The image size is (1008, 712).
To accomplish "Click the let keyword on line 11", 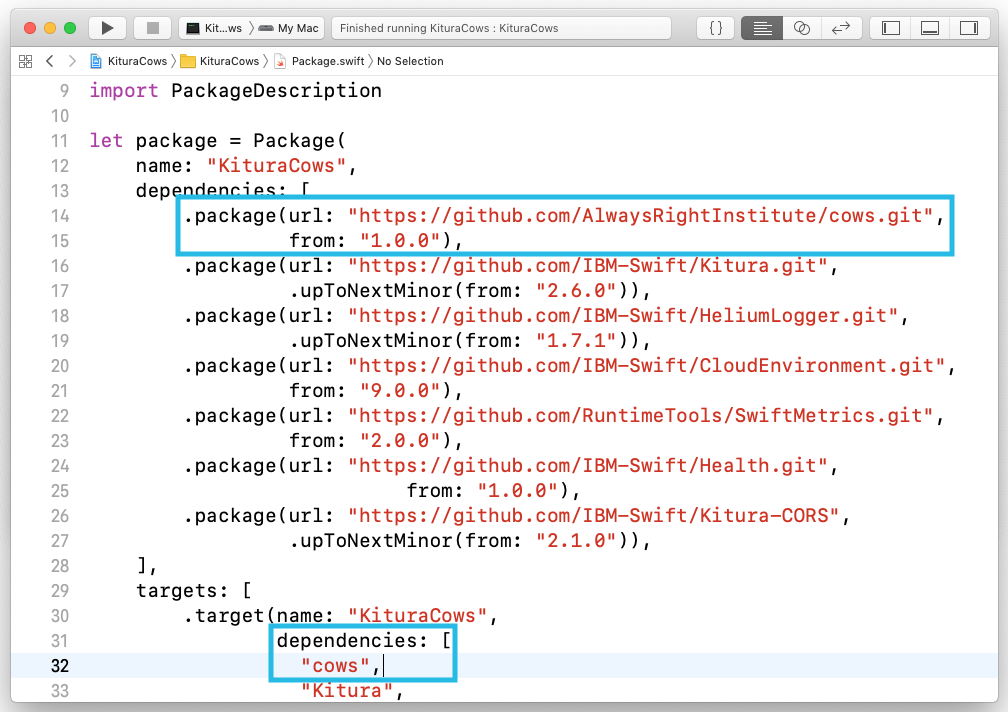I will [106, 141].
